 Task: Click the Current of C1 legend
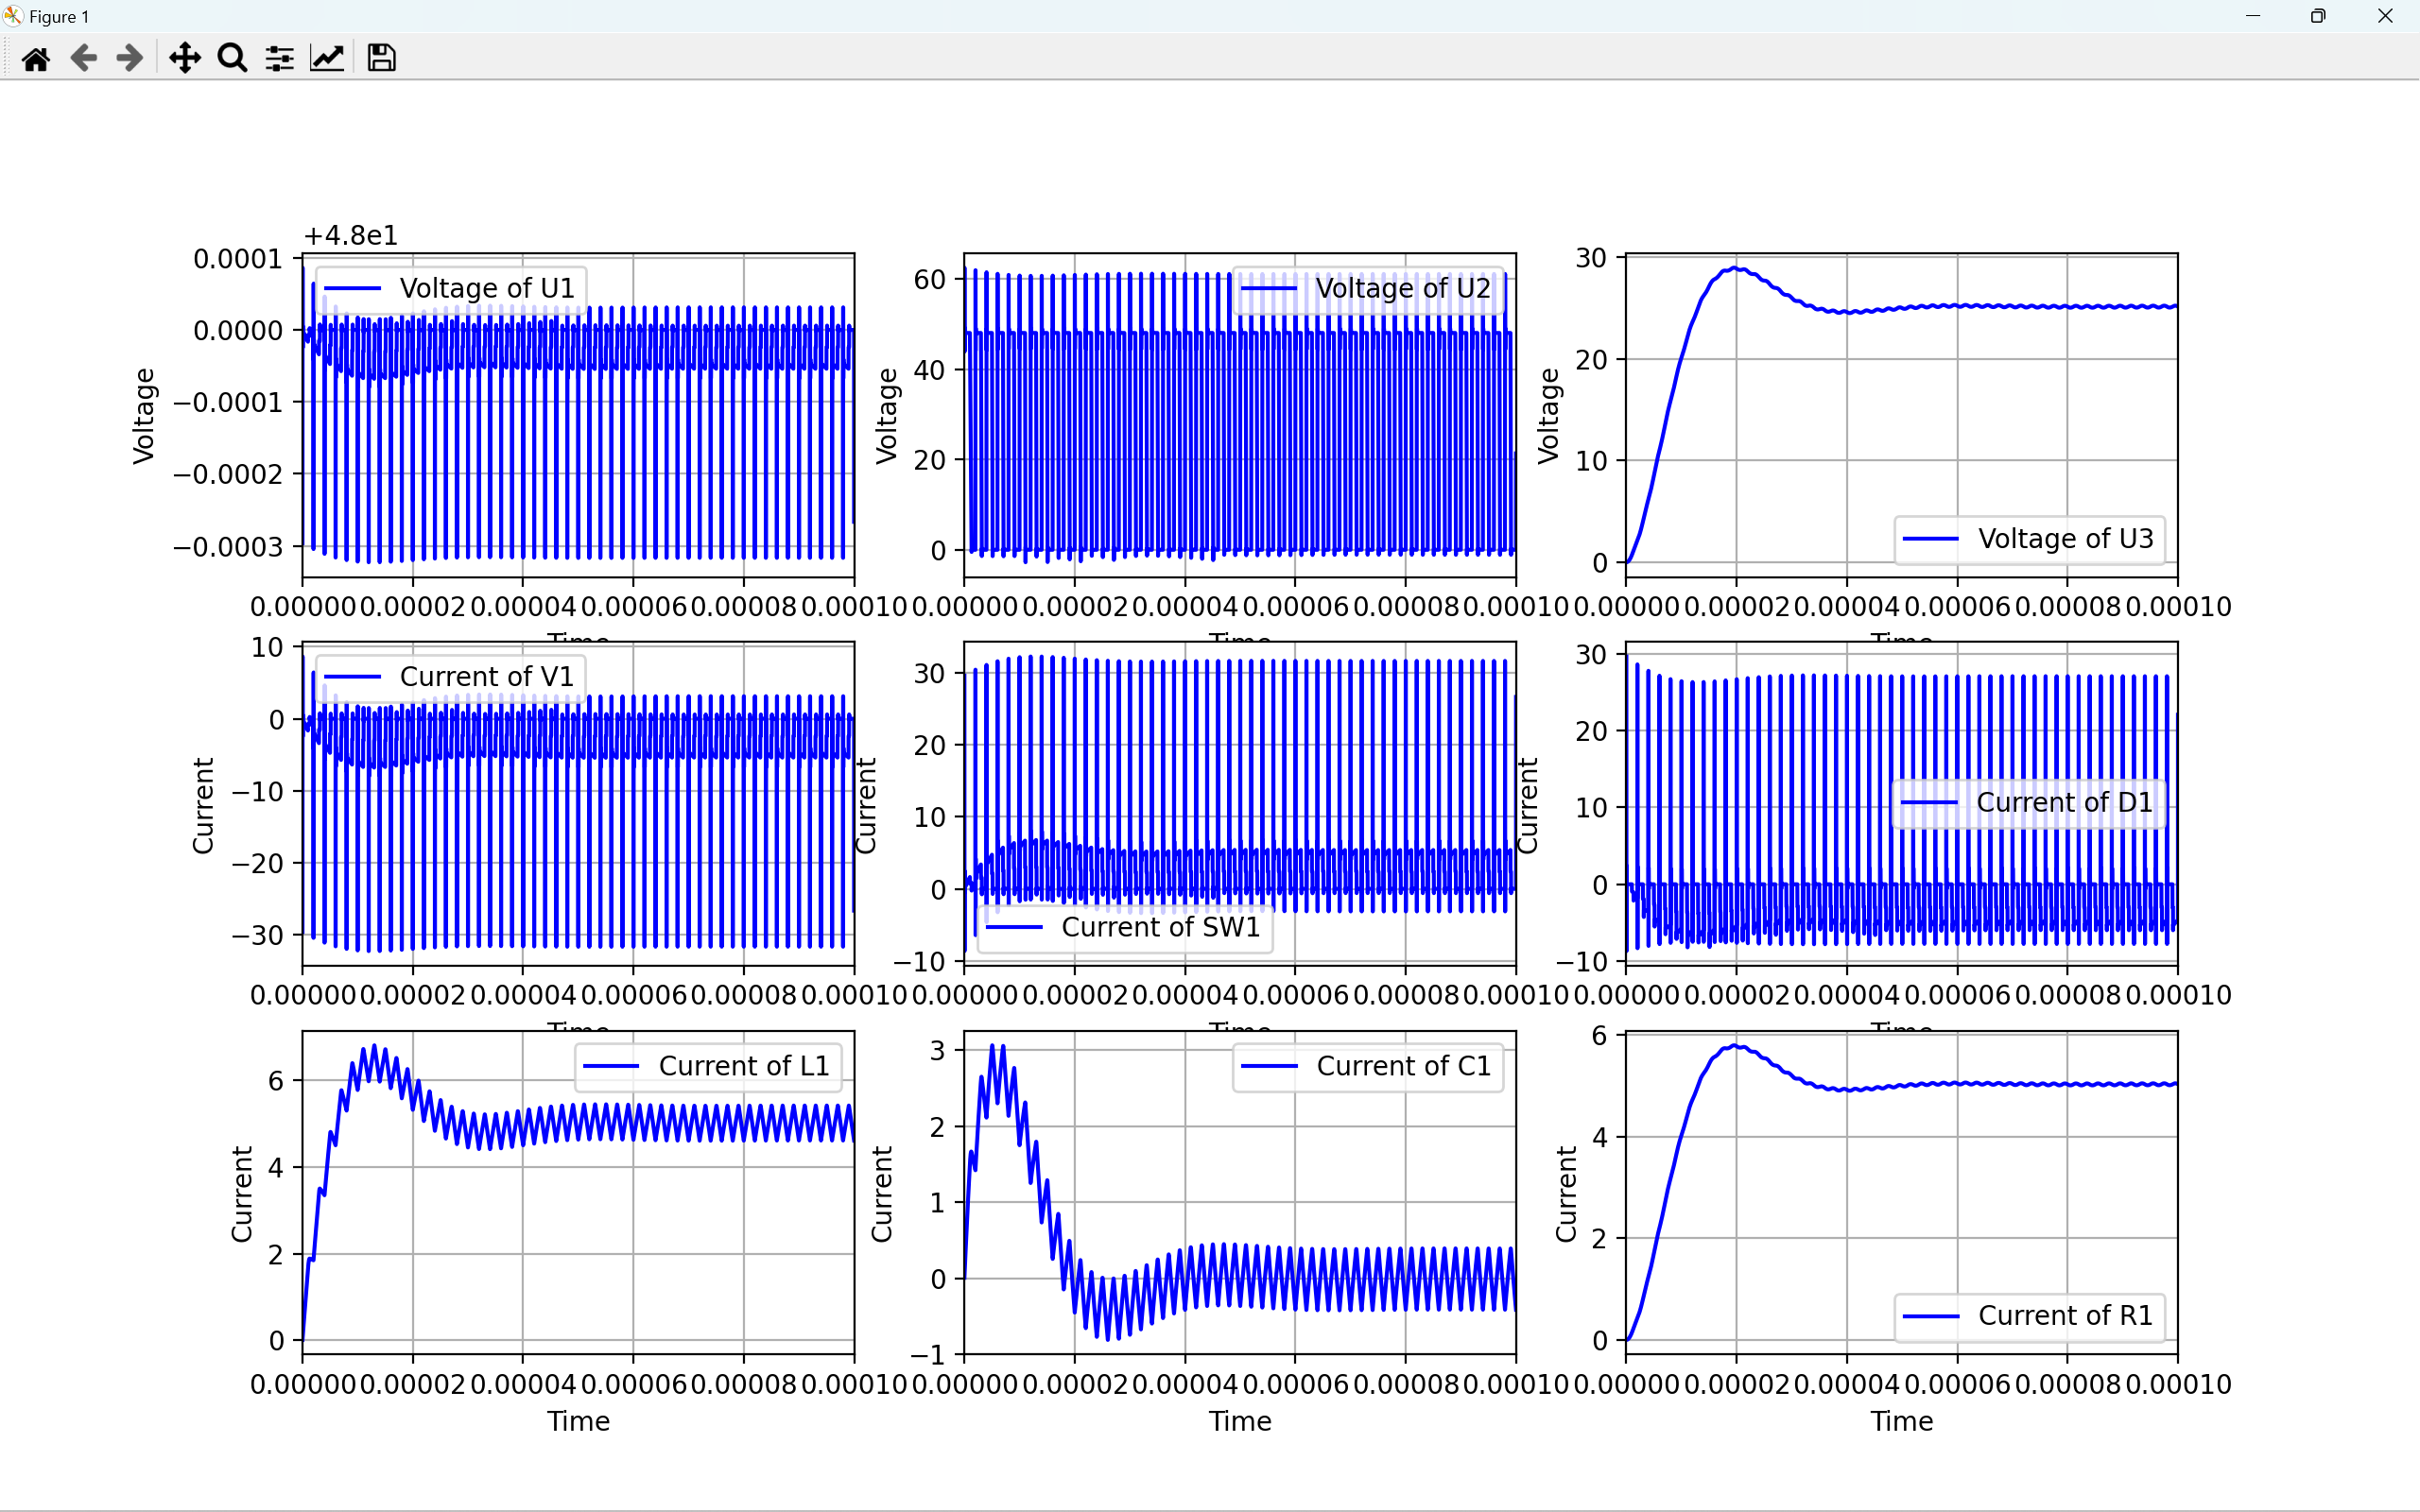coord(1367,1067)
